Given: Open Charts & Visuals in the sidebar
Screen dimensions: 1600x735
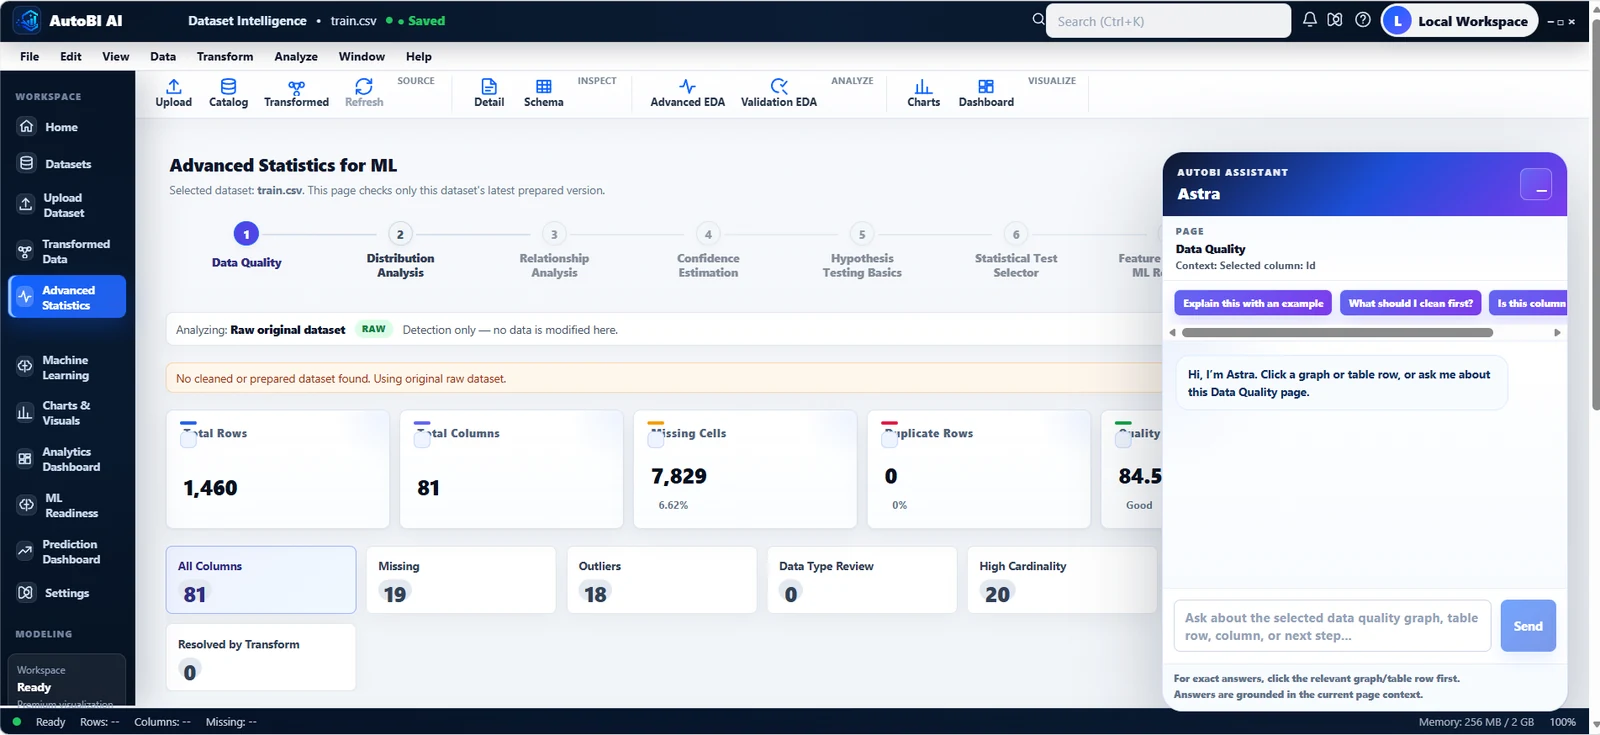Looking at the screenshot, I should [67, 413].
